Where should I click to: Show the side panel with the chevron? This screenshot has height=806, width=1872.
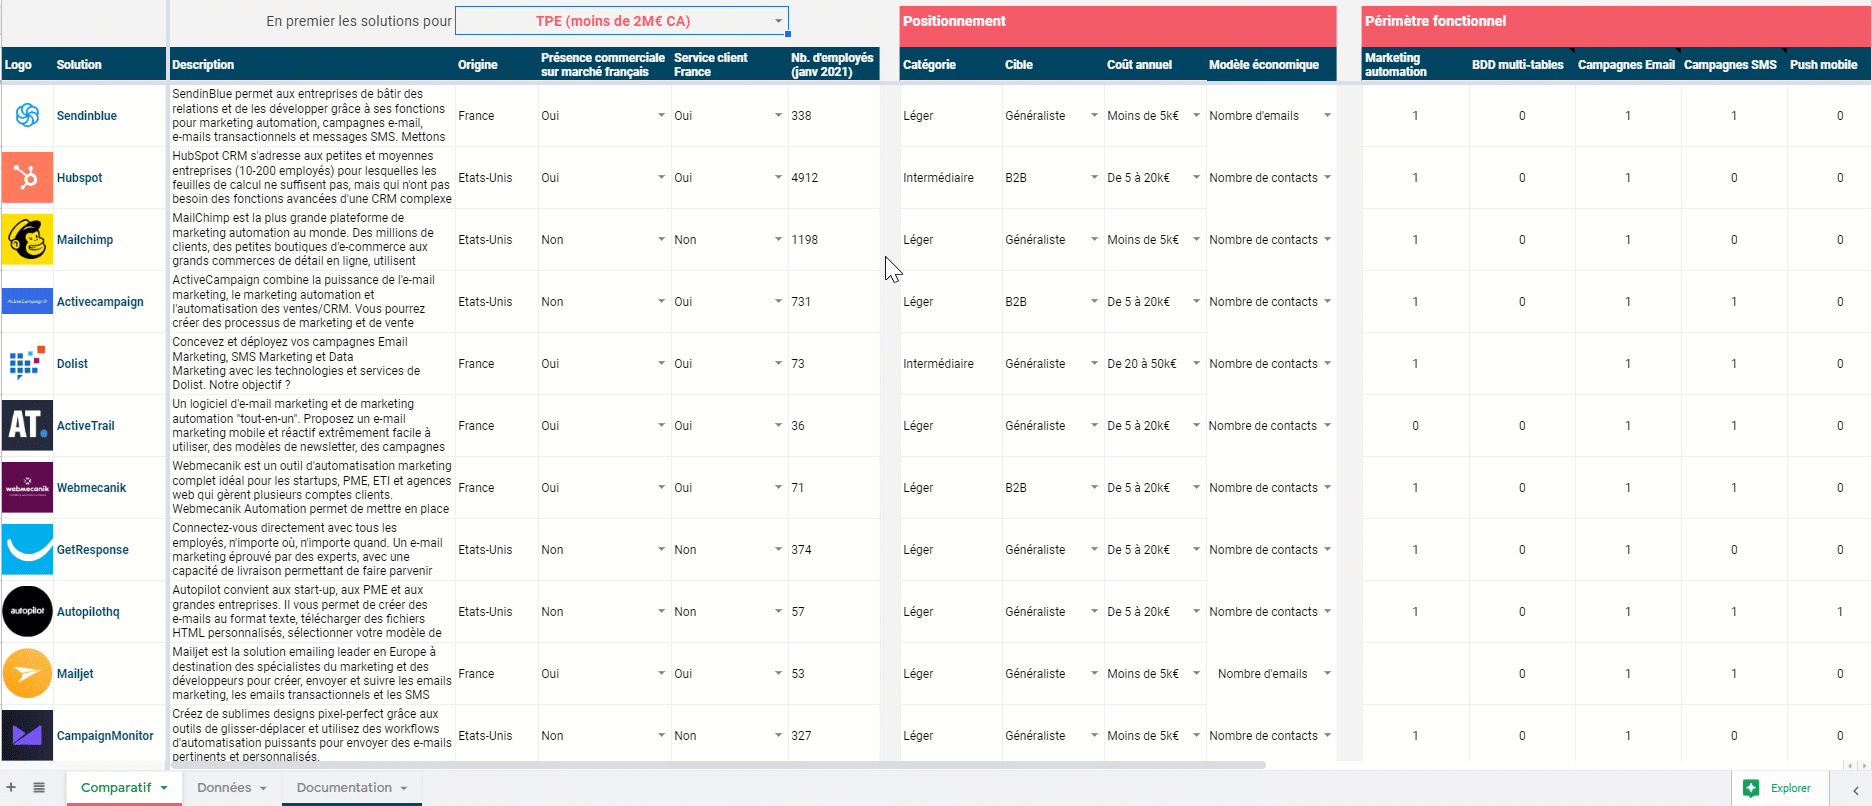coord(1856,790)
